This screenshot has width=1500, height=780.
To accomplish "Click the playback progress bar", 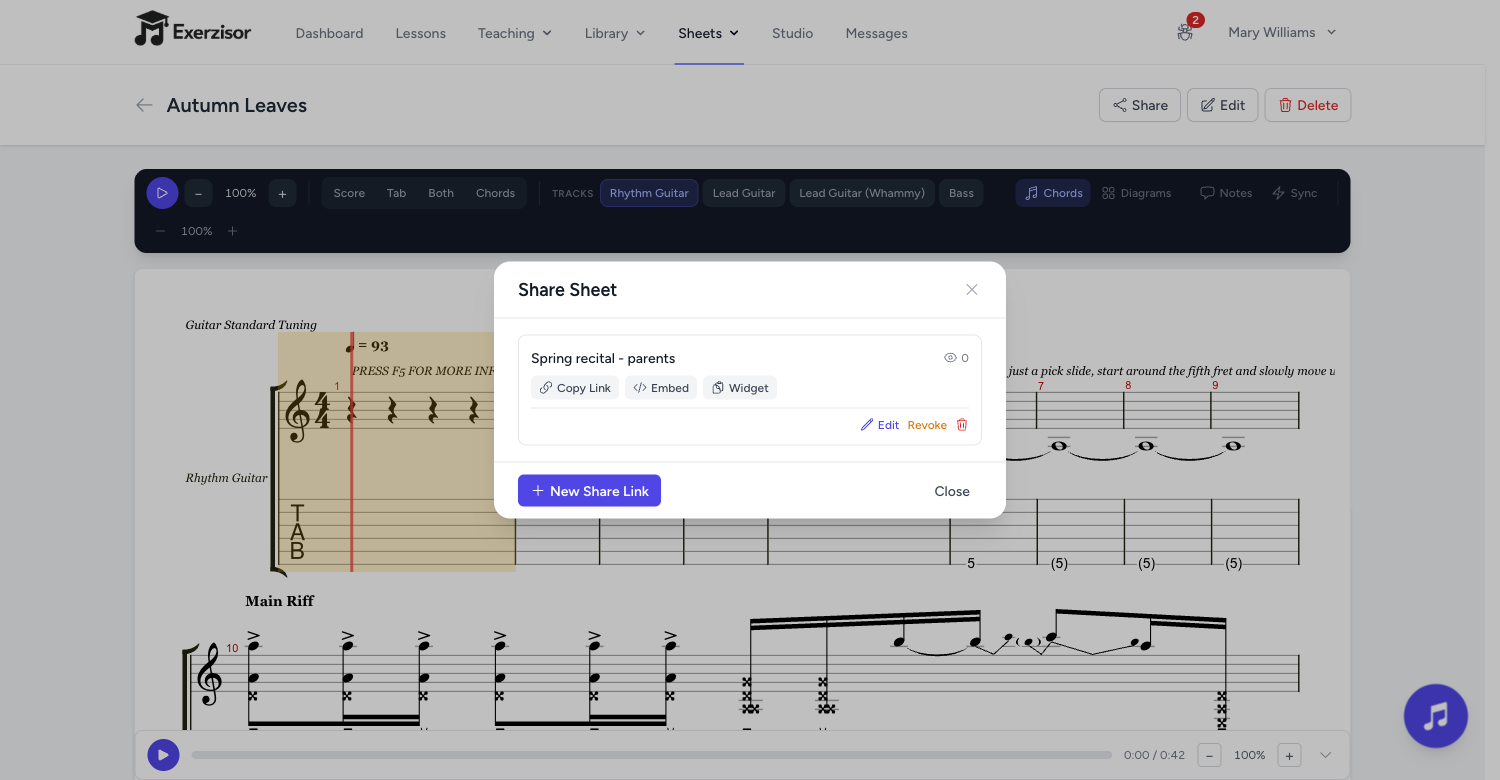I will tap(651, 755).
